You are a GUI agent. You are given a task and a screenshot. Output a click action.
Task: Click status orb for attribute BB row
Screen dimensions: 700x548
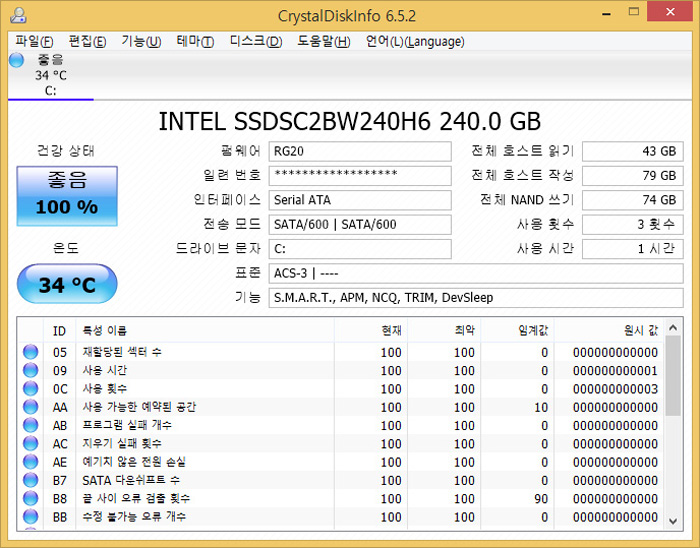click(30, 516)
